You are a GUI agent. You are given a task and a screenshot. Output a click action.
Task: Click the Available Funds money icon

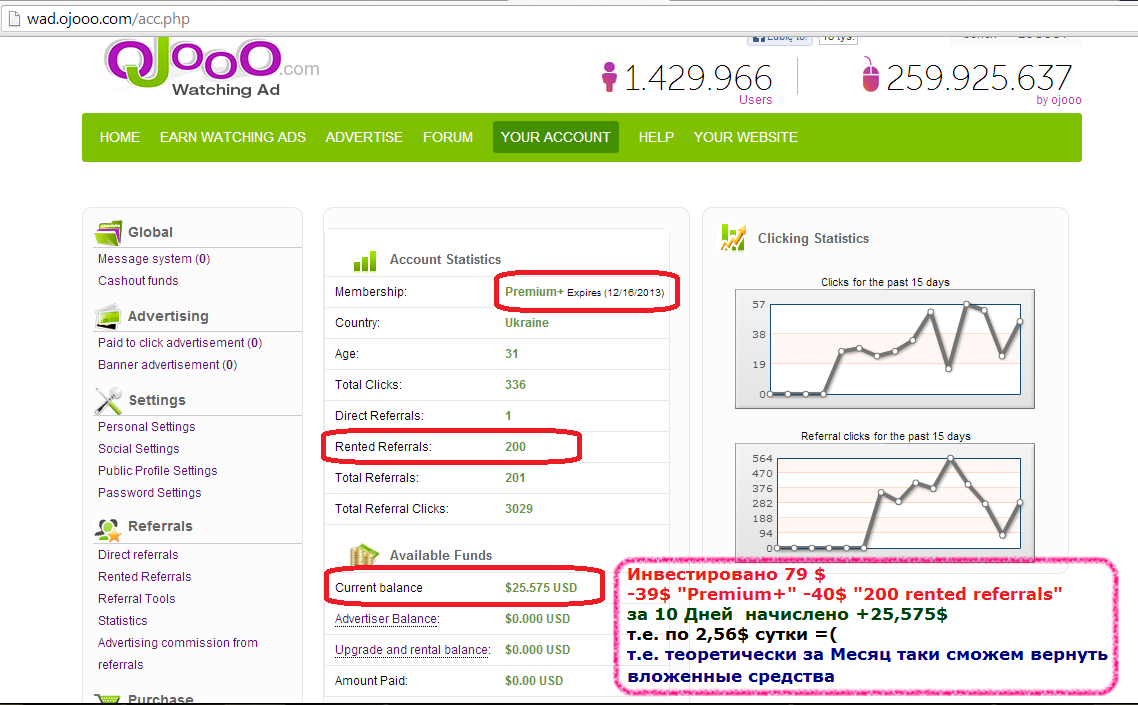click(364, 555)
